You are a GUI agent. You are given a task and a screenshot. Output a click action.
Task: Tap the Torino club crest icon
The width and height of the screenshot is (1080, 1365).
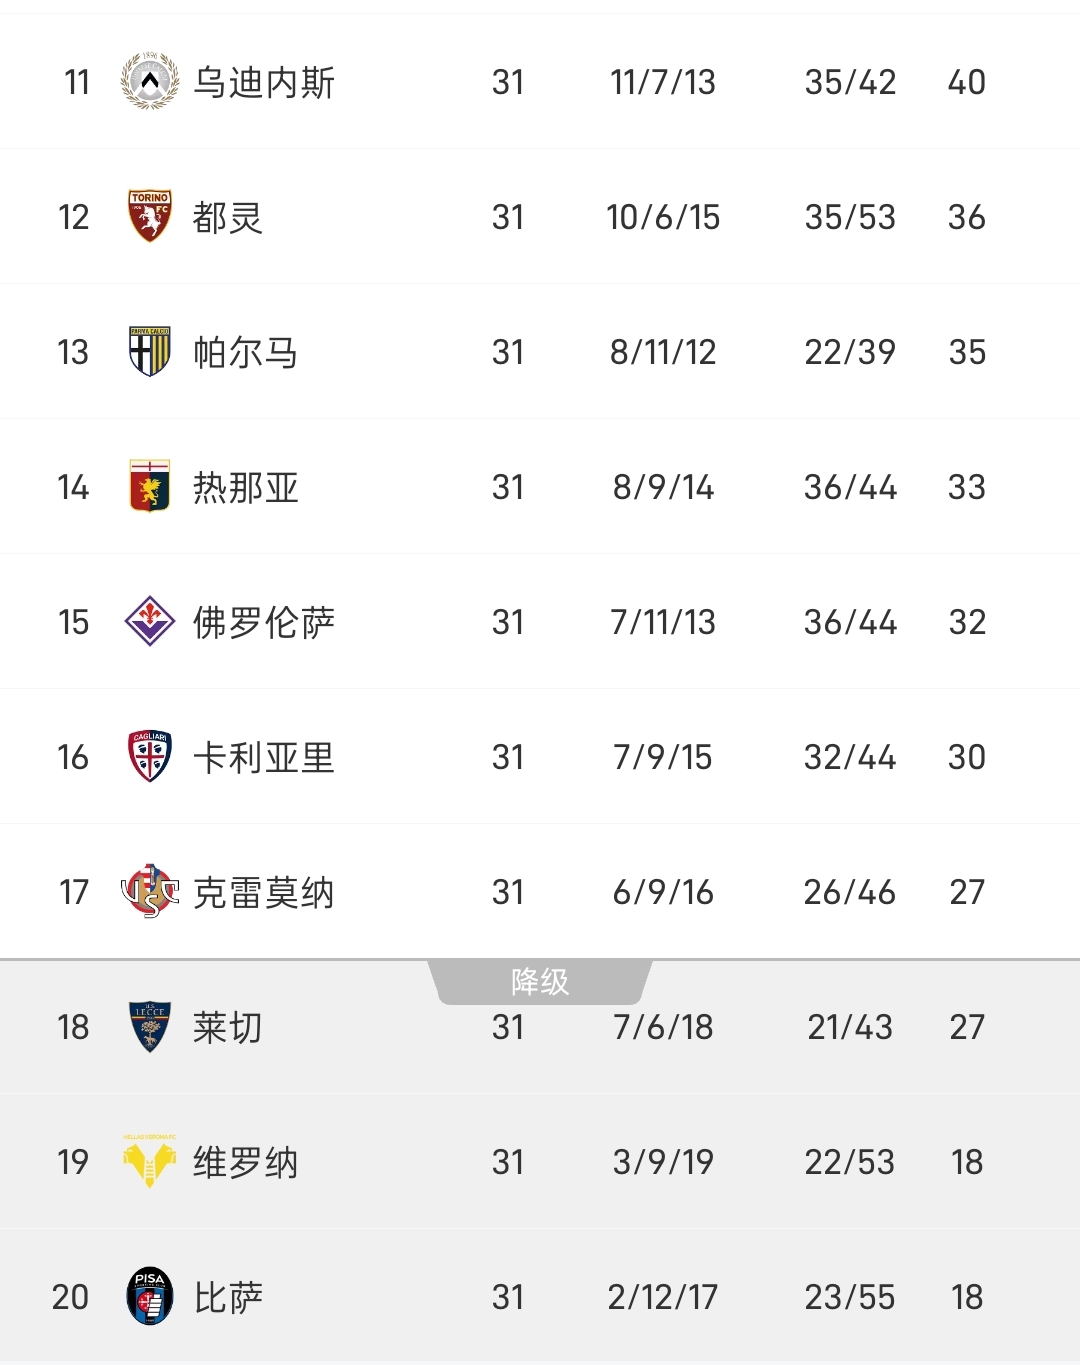(150, 216)
